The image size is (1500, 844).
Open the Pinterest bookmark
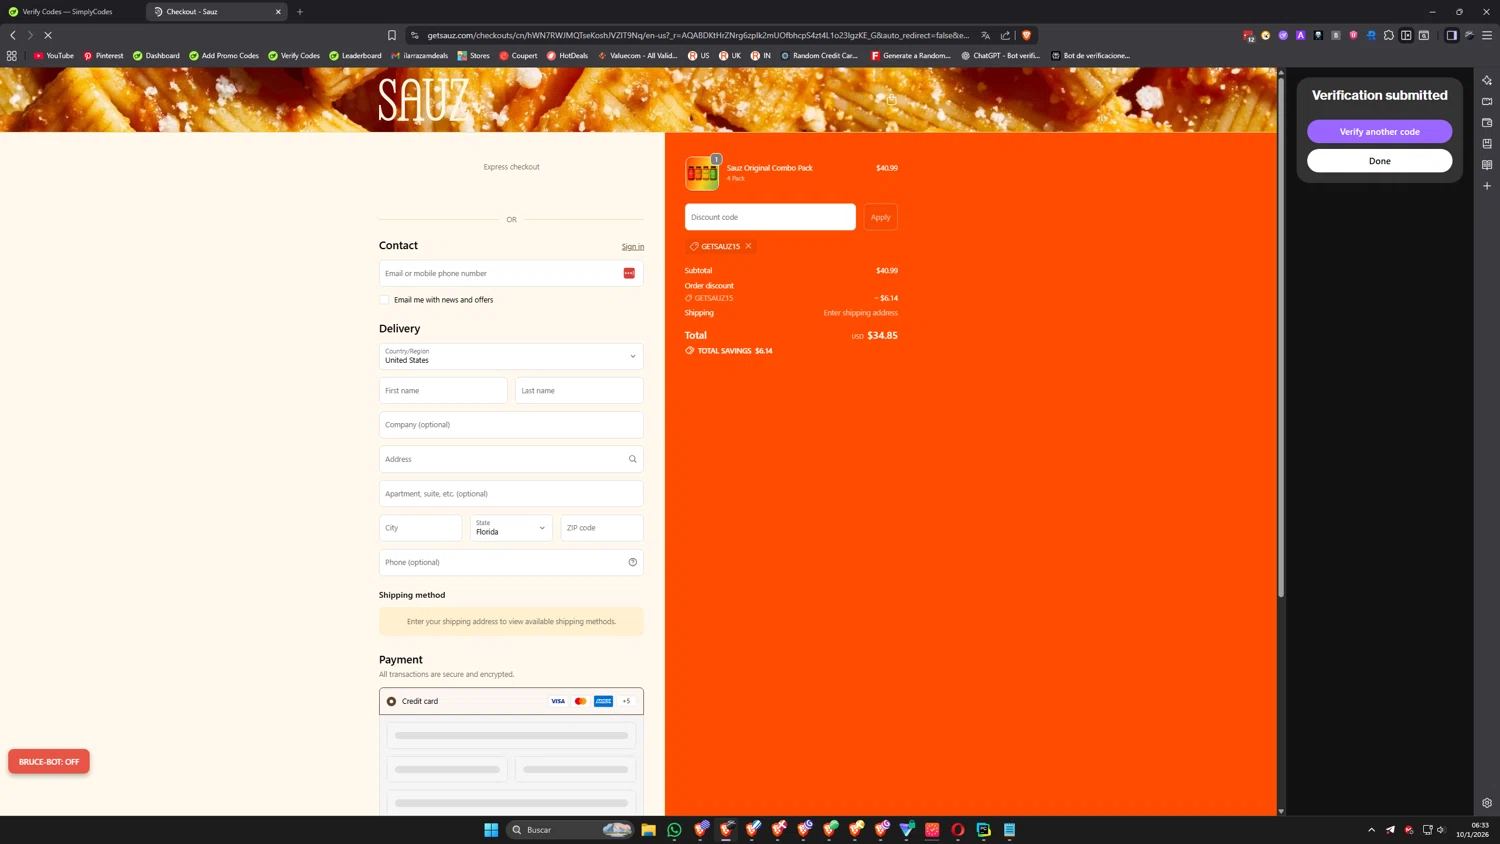(x=103, y=56)
